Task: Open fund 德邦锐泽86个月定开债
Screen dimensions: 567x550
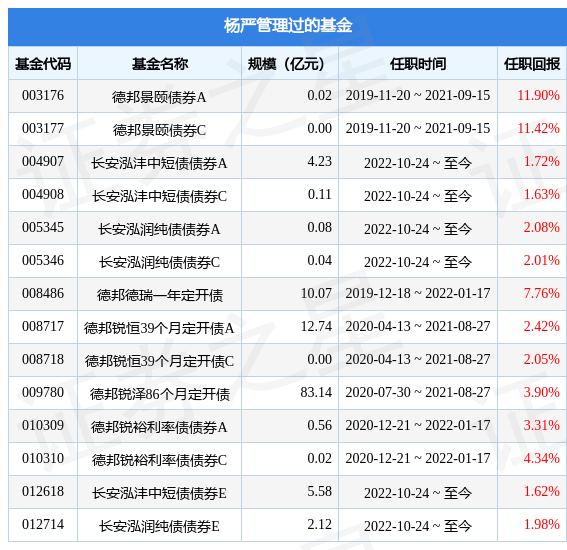Action: [x=159, y=394]
